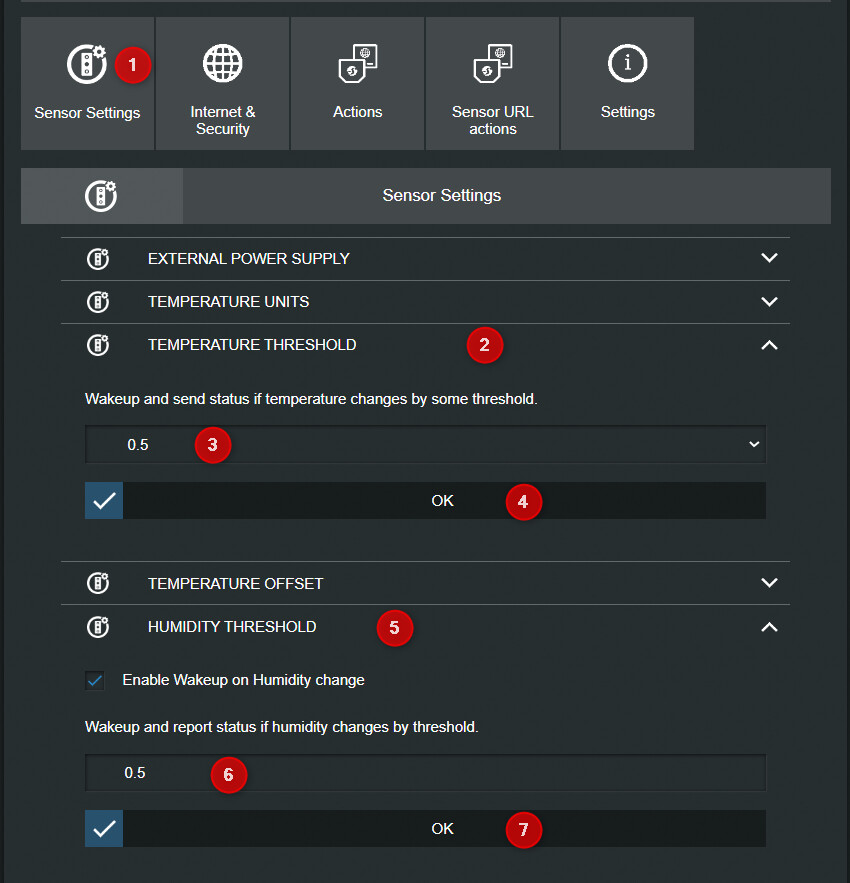Click checkmark beside temperature threshold OK
Screen dimensions: 850x883
click(104, 501)
